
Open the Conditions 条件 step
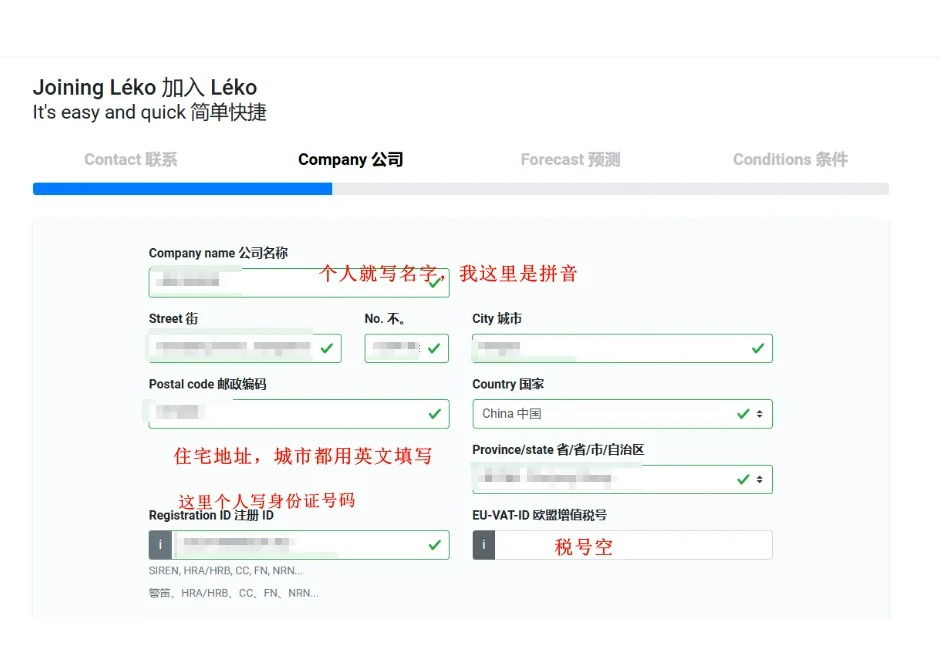point(790,160)
